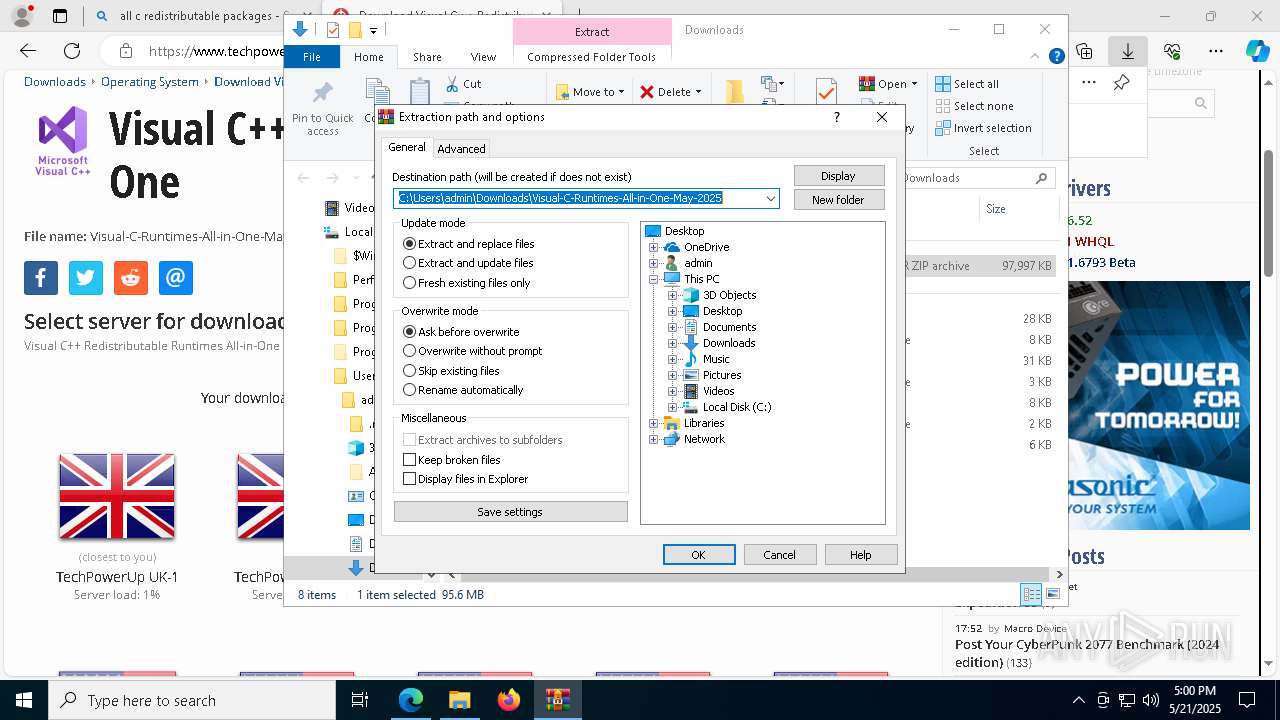
Task: Click WinRAR taskbar icon
Action: tap(558, 700)
